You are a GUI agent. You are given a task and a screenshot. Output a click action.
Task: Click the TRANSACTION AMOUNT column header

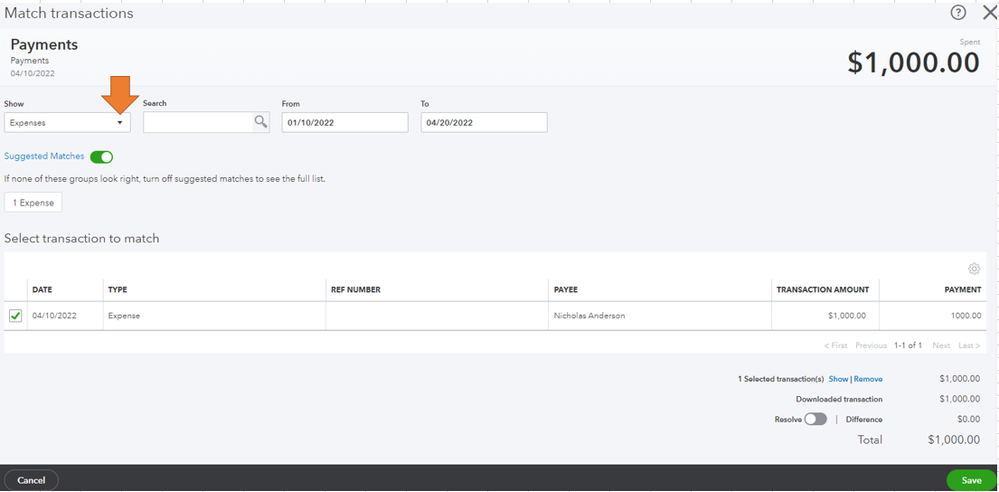click(x=823, y=289)
